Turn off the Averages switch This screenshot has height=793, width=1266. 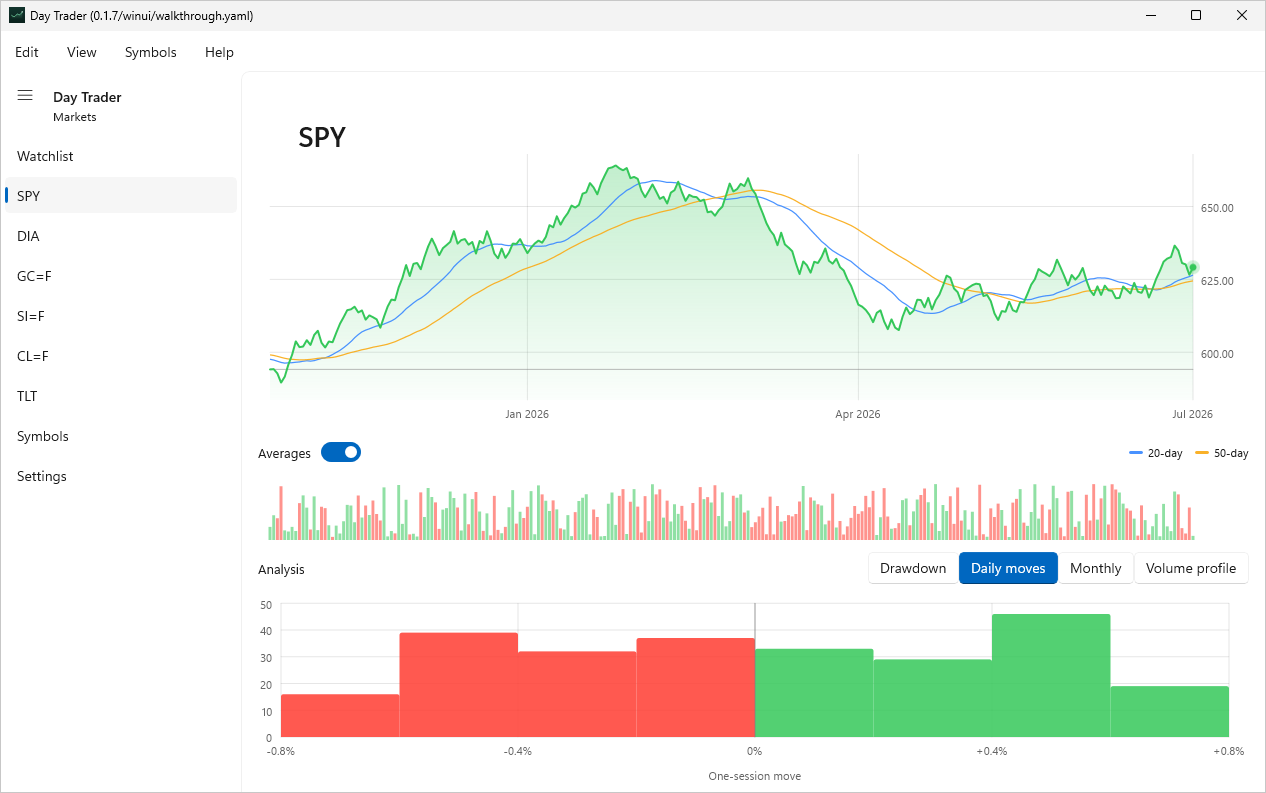click(x=341, y=452)
